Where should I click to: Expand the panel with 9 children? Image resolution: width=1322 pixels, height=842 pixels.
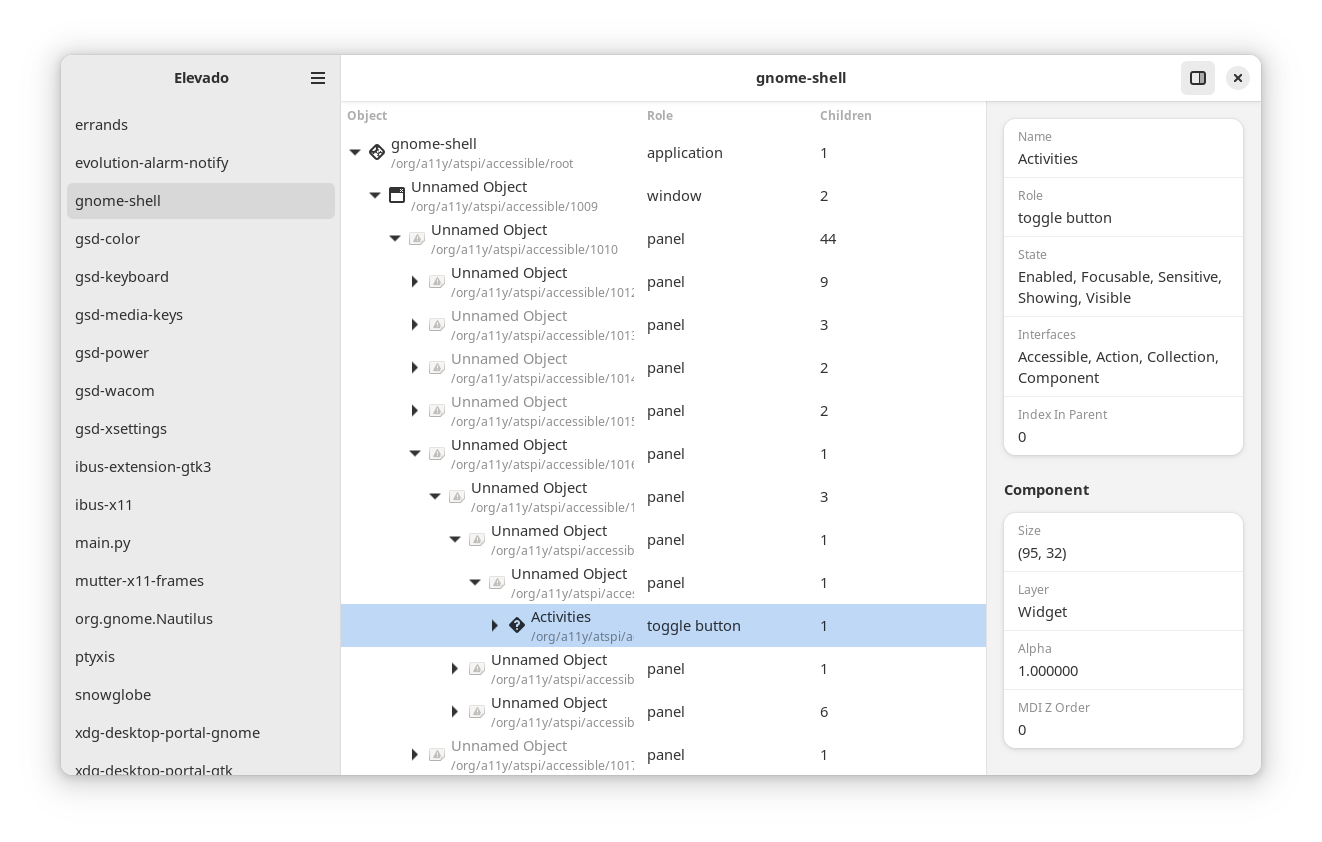(x=415, y=281)
